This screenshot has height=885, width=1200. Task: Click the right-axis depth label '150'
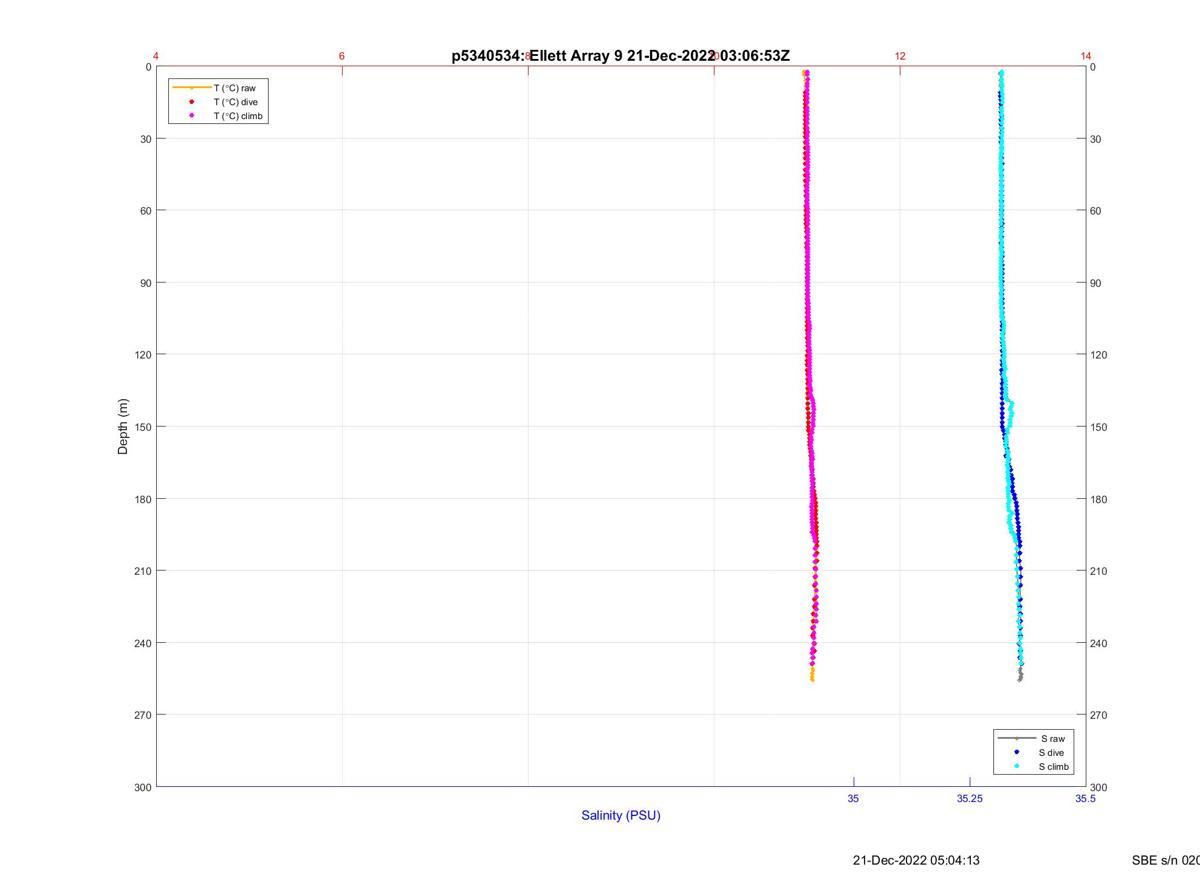(1099, 427)
